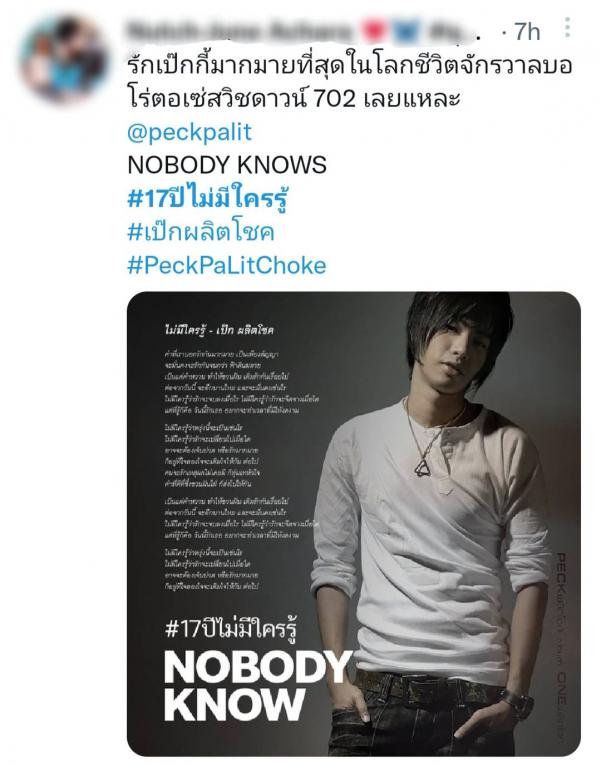The image size is (600, 765).
Task: Click the red heart emoji in display name
Action: coord(374,31)
